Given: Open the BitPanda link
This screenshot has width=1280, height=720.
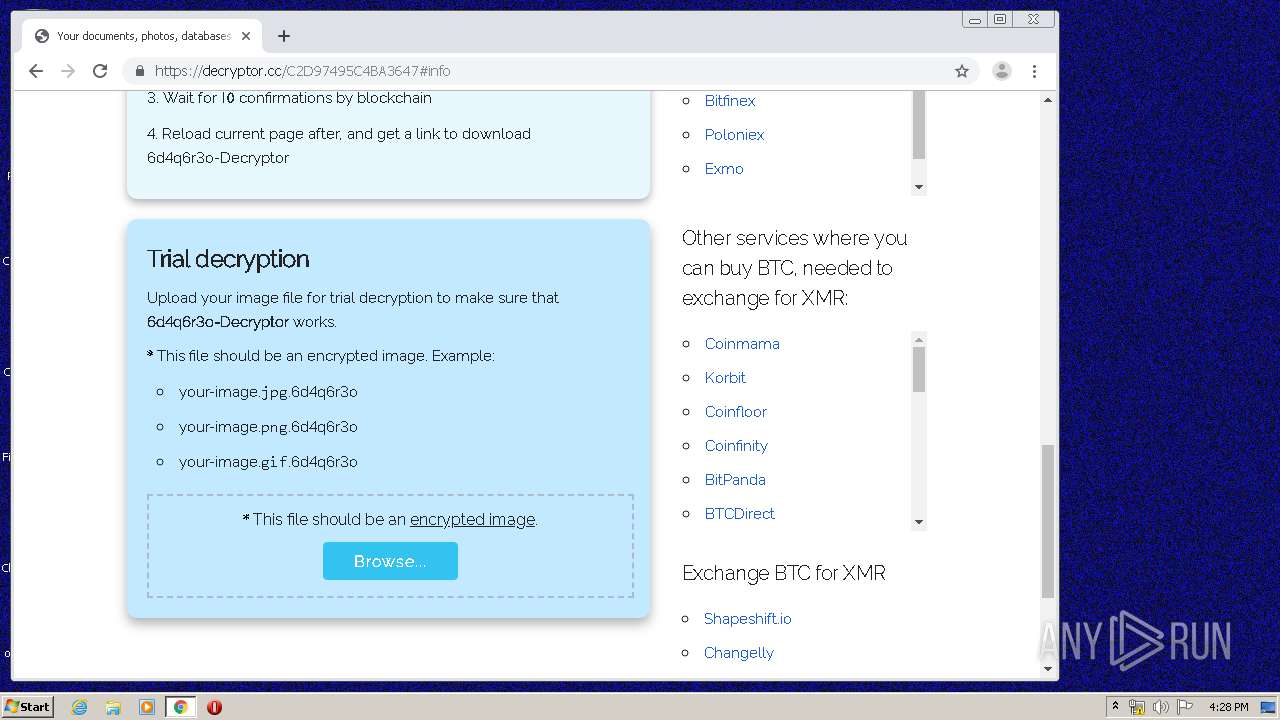Looking at the screenshot, I should (x=735, y=480).
